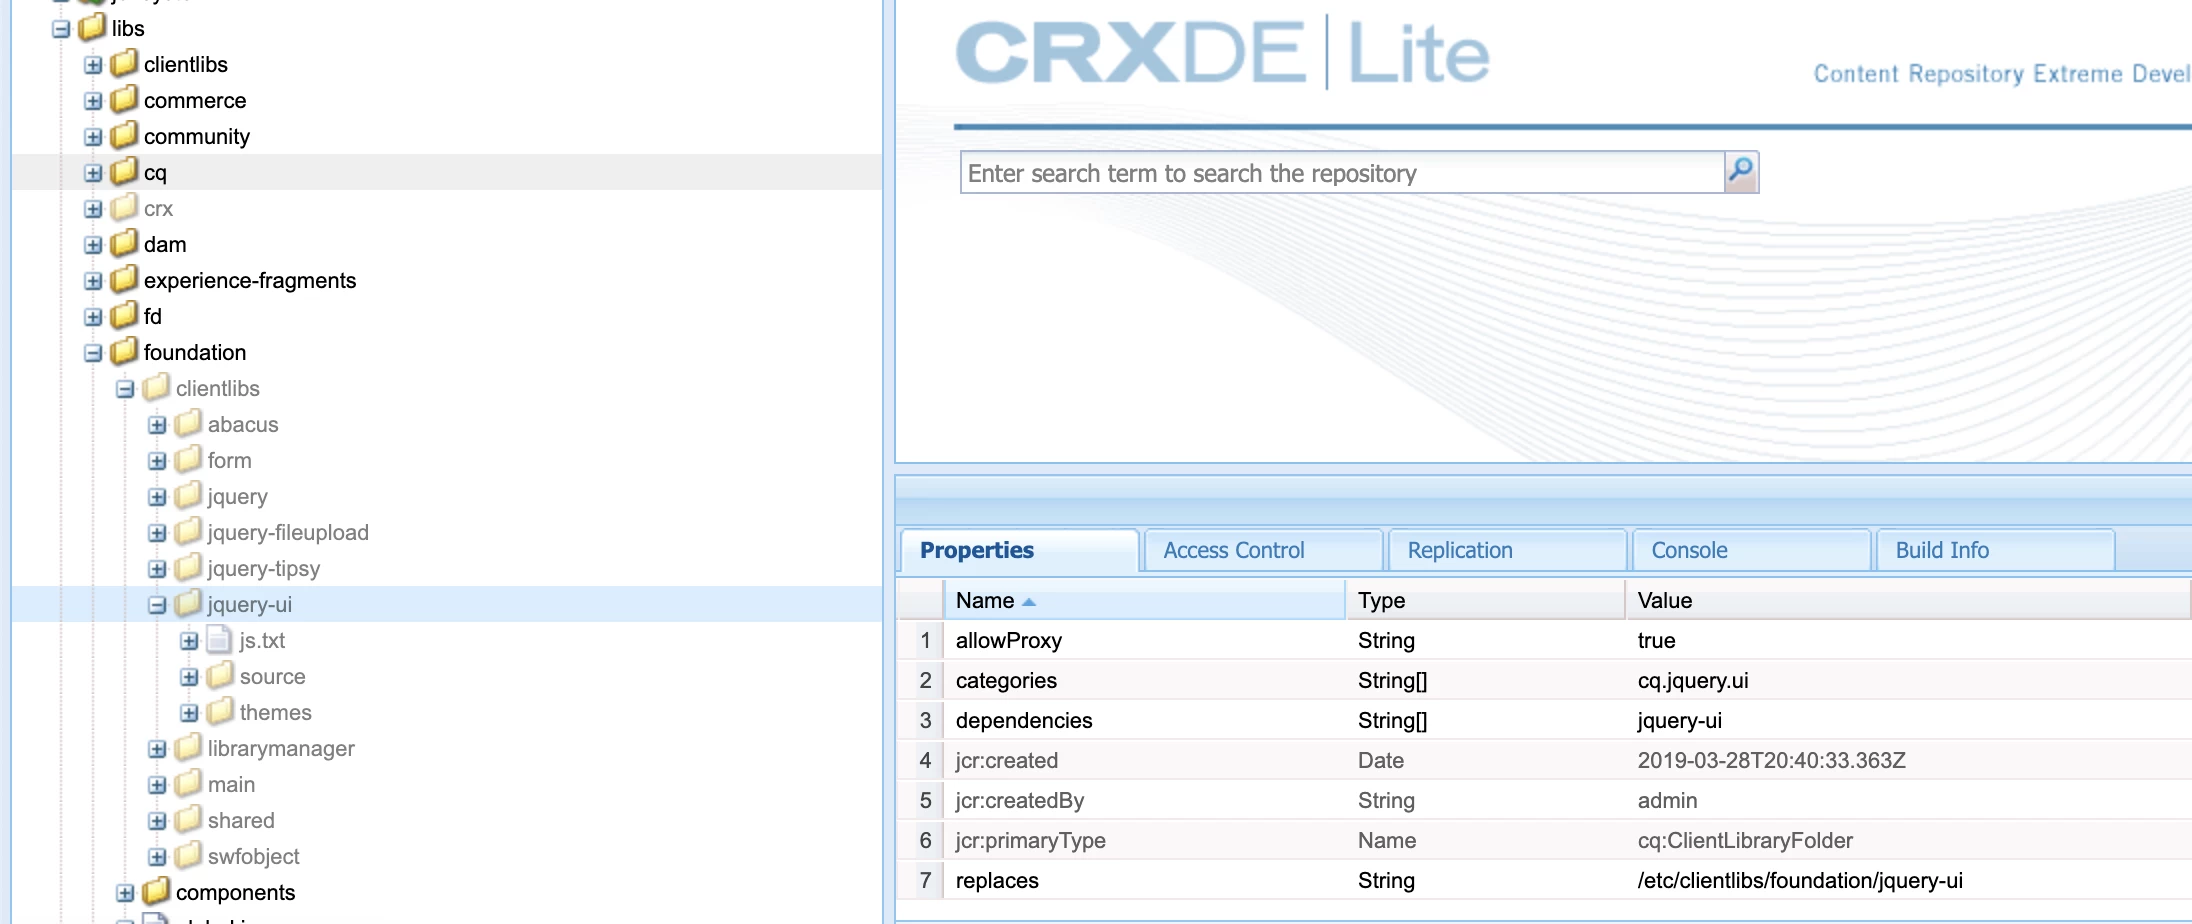
Task: Select the allowProxy property name
Action: click(1009, 640)
